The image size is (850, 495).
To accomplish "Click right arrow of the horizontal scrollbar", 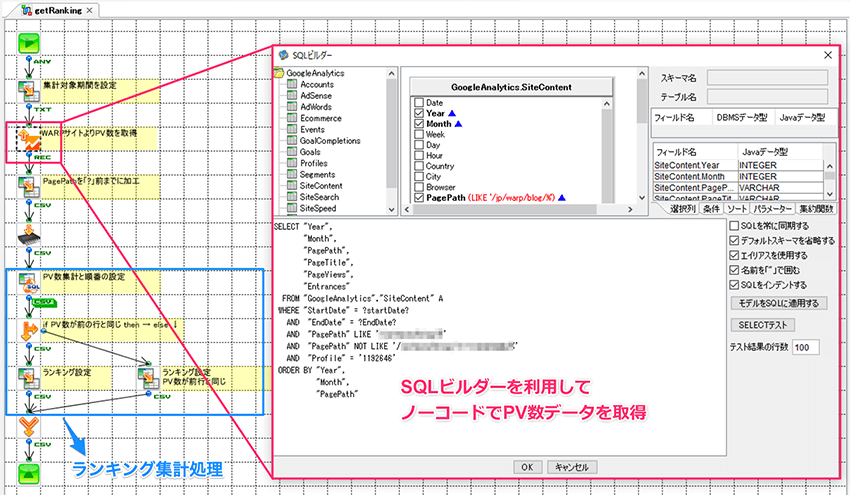I will [630, 209].
